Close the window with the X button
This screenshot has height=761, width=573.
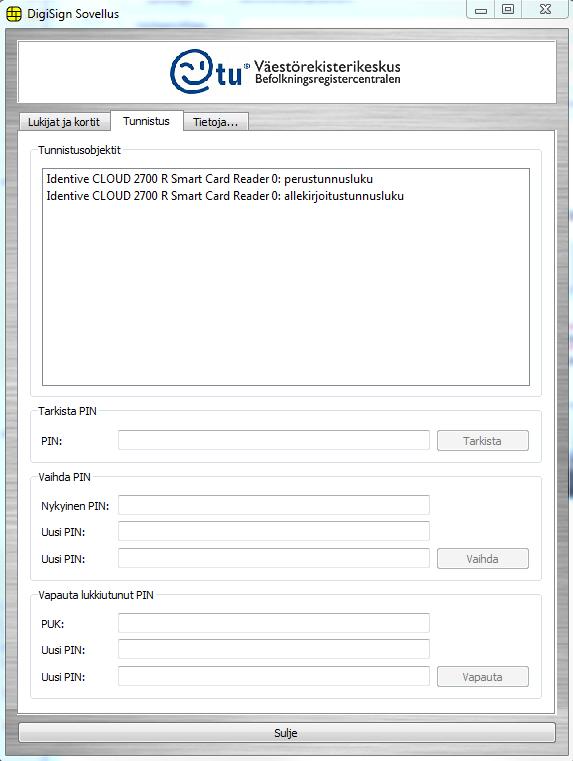point(544,10)
